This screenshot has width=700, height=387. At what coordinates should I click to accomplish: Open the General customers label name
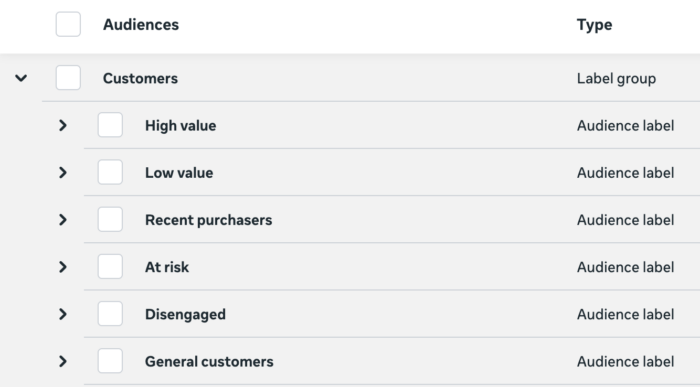[209, 362]
